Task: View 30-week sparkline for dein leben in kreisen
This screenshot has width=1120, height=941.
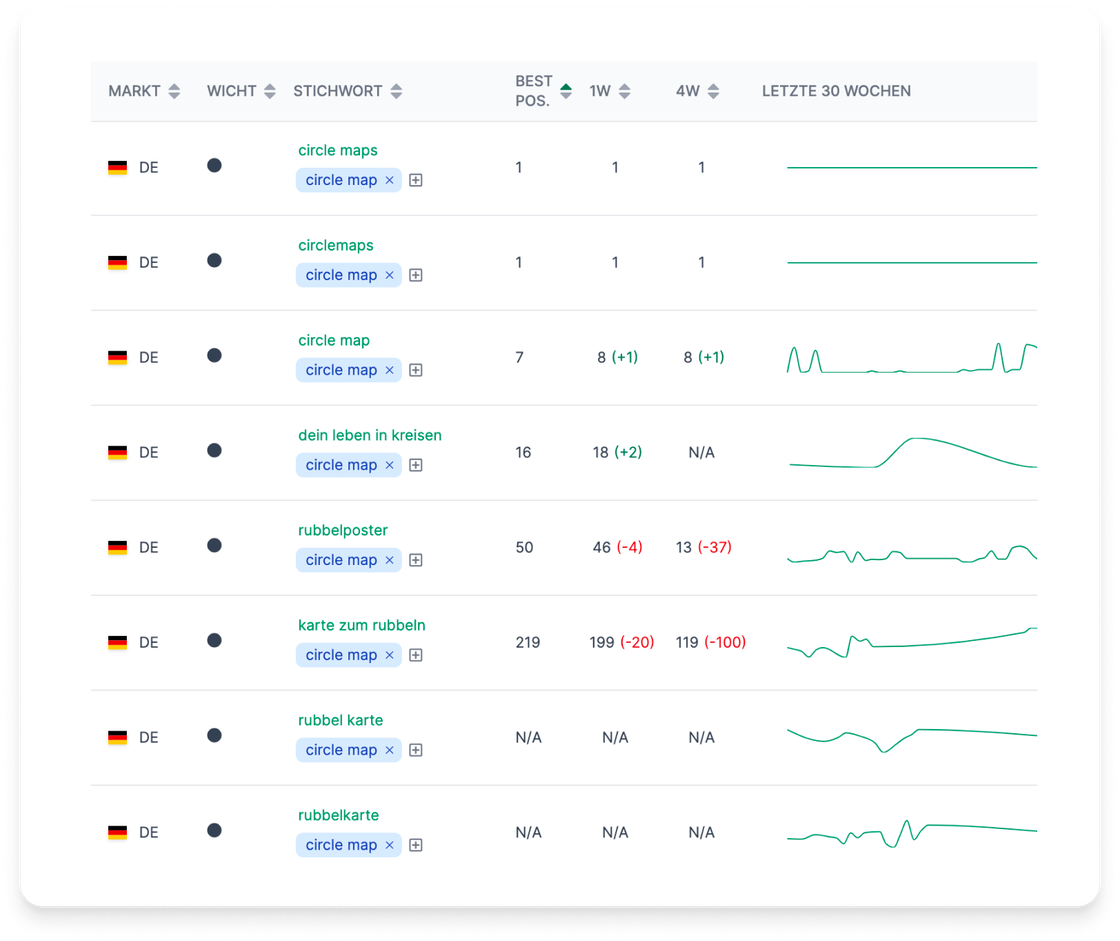Action: 912,453
